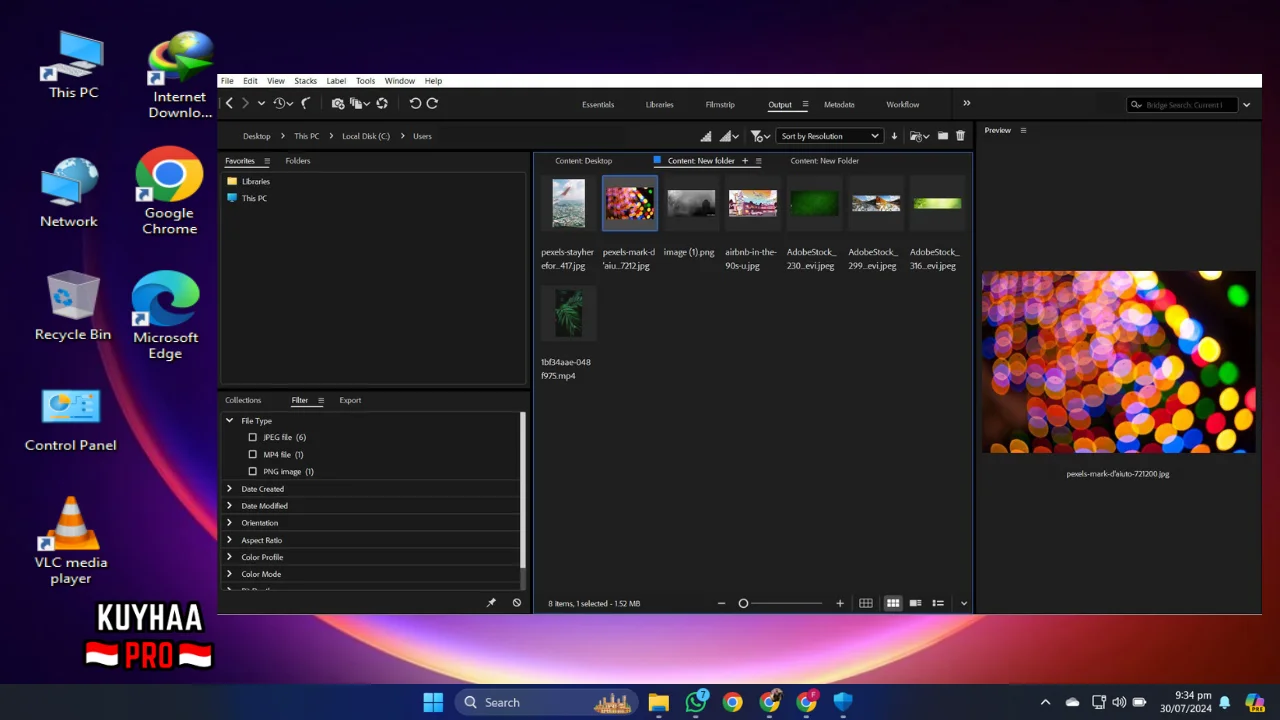Click to lock thumbnail grid icon
The width and height of the screenshot is (1280, 720).
(x=866, y=603)
